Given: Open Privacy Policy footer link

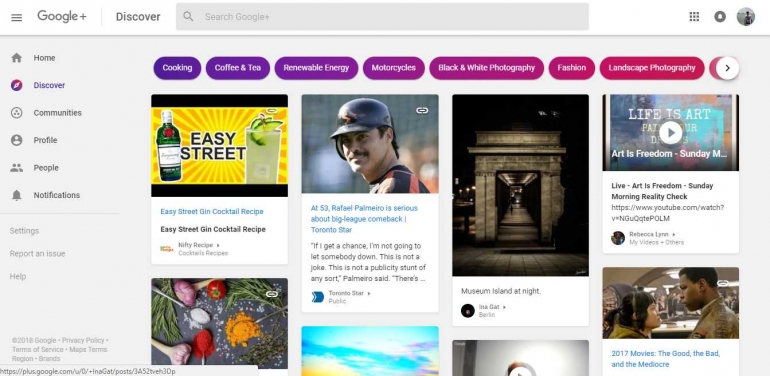Looking at the screenshot, I should pos(83,340).
